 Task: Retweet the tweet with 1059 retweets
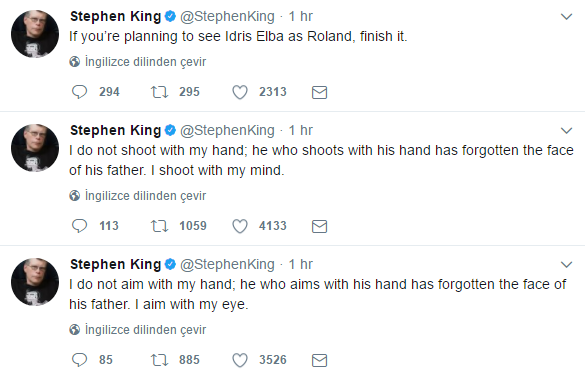[x=159, y=226]
